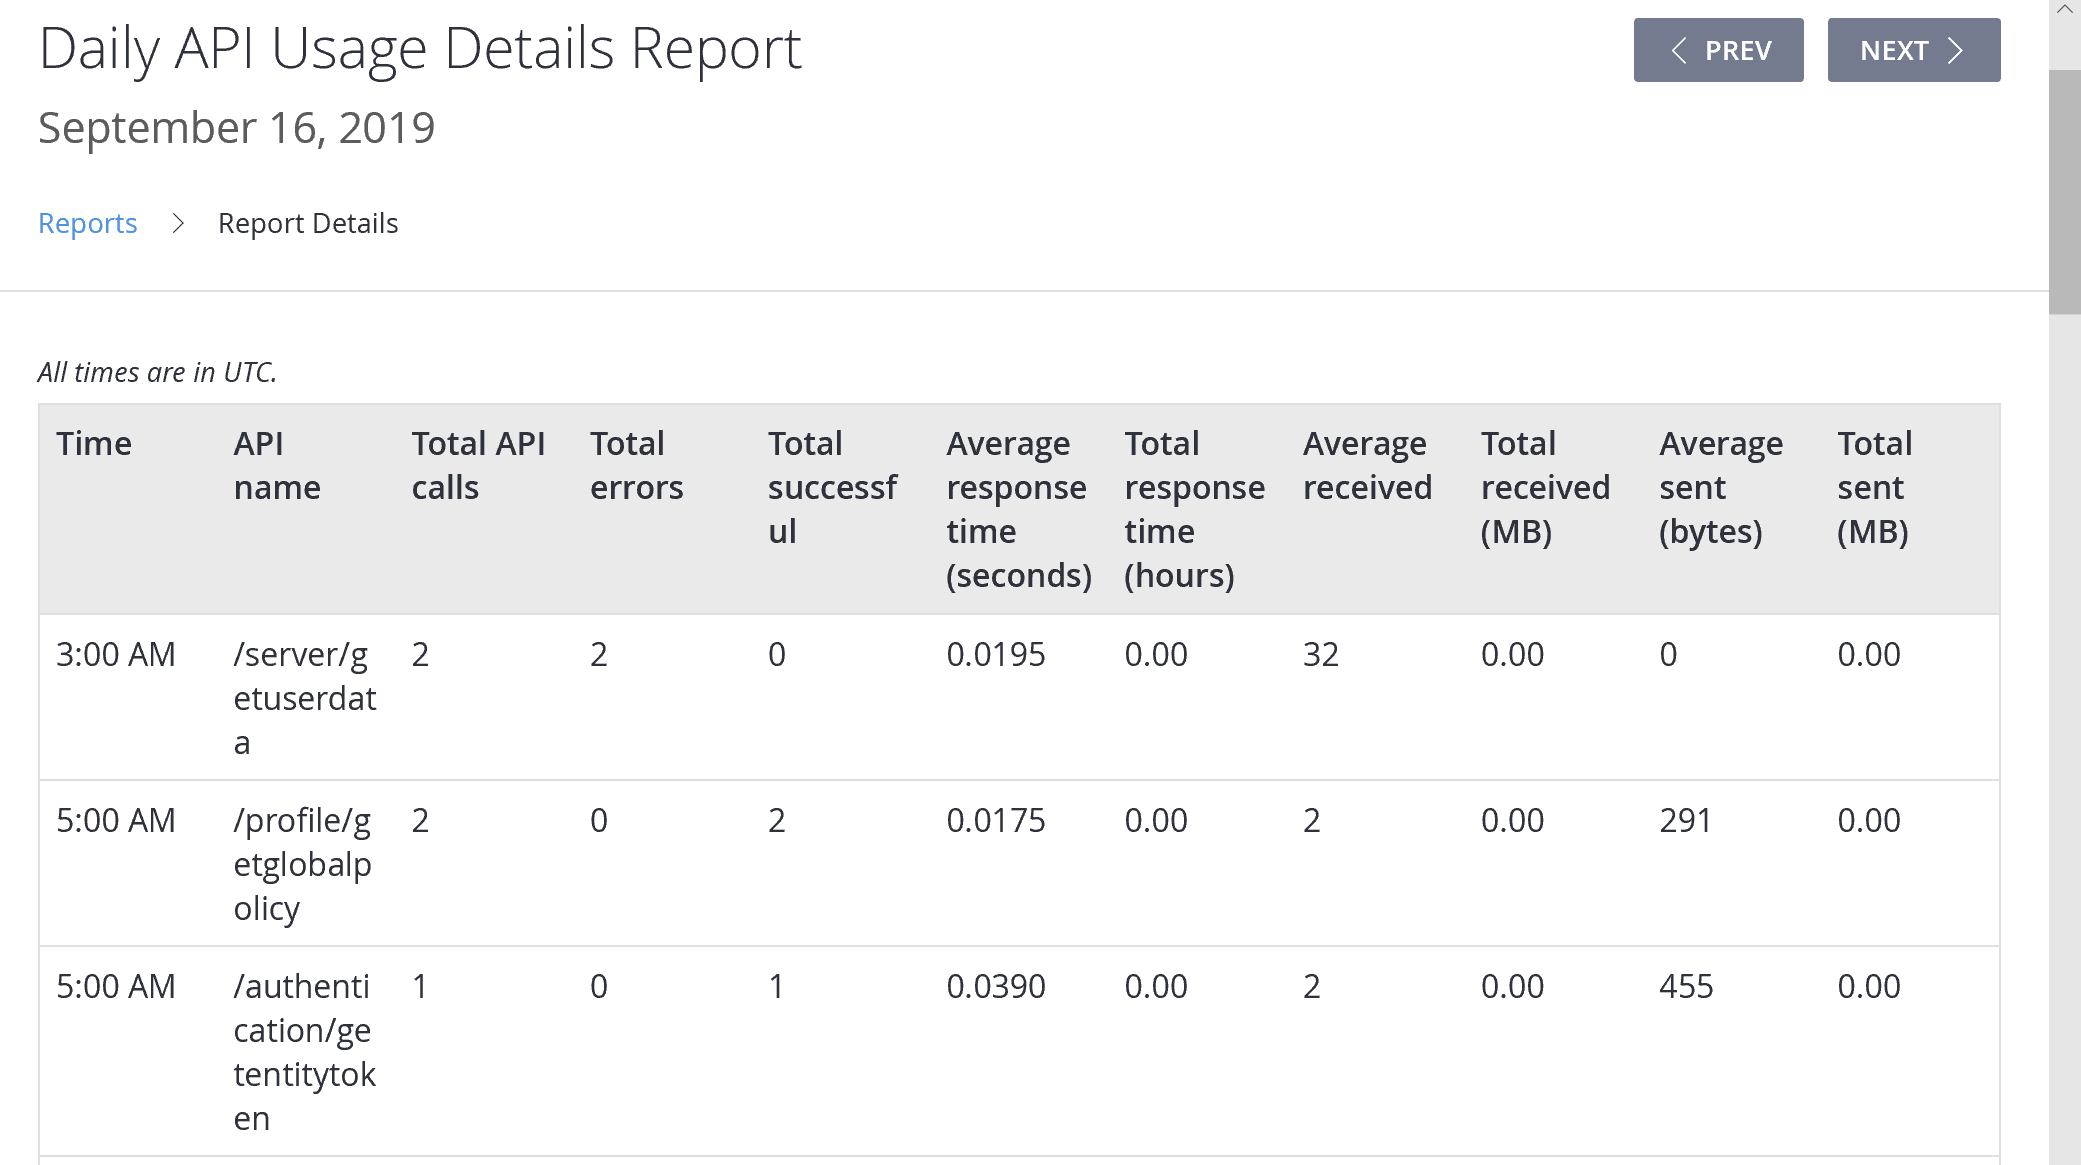The height and width of the screenshot is (1165, 2081).
Task: Select the Total sent (MB) header
Action: [x=1874, y=487]
